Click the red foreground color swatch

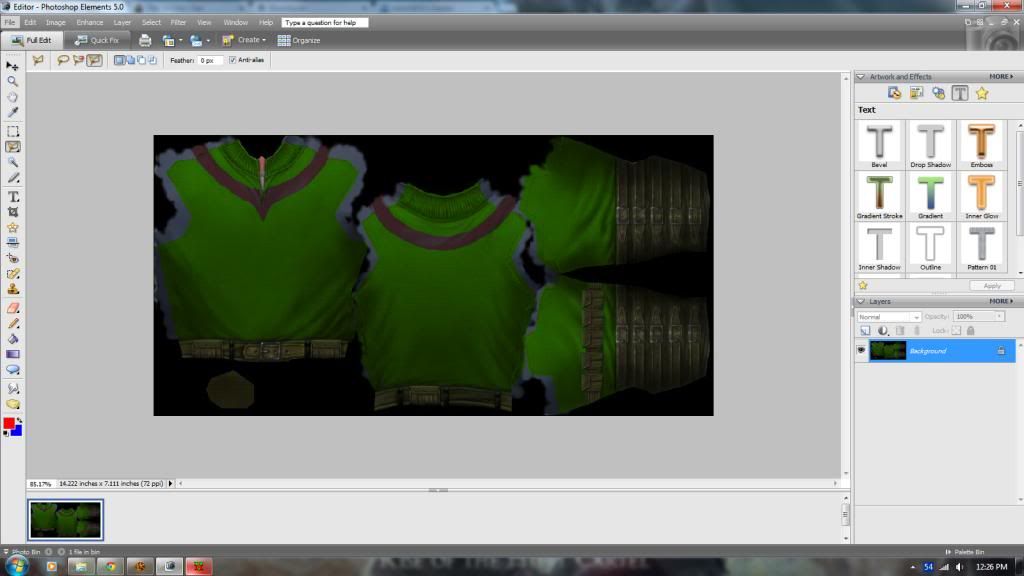[x=8, y=424]
